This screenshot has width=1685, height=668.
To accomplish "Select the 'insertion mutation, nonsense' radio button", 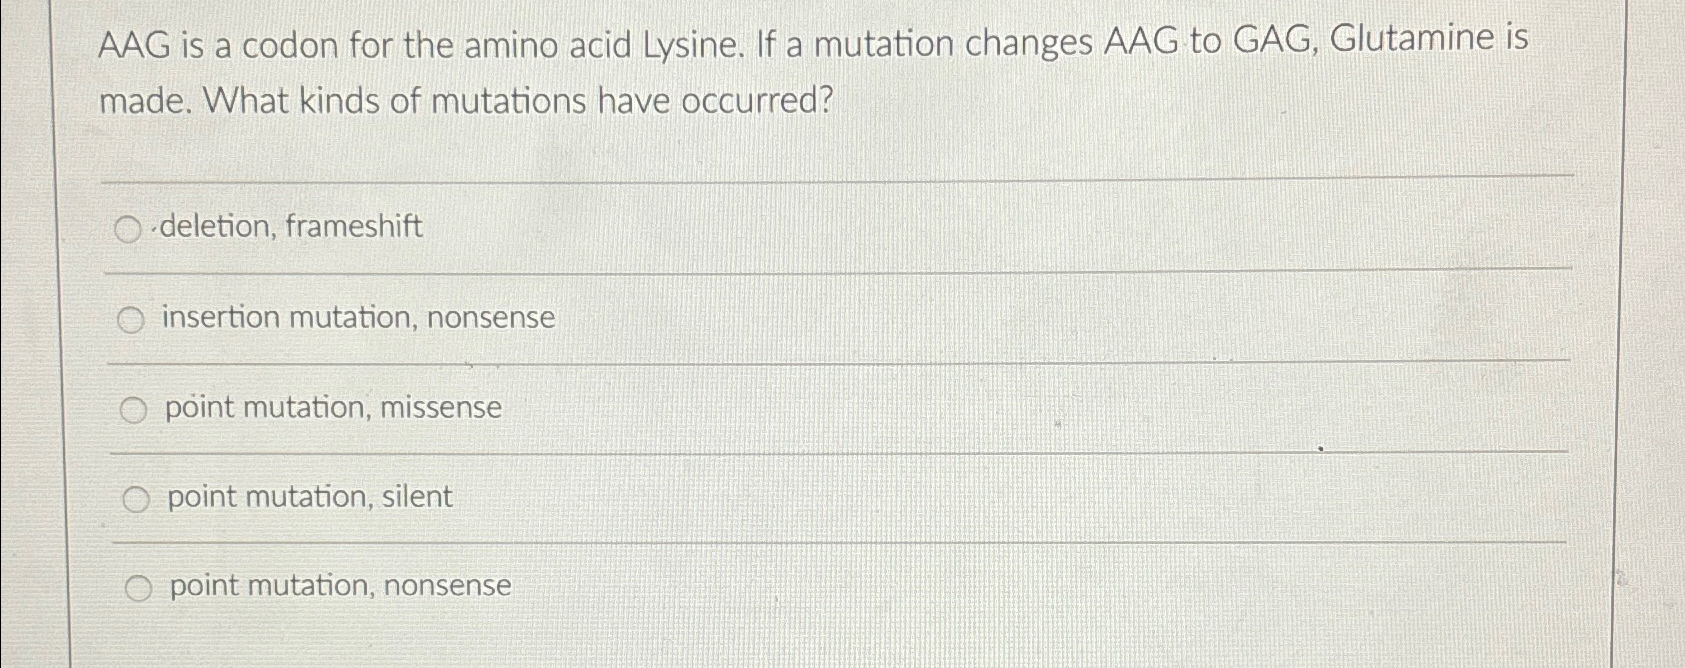I will tap(131, 320).
